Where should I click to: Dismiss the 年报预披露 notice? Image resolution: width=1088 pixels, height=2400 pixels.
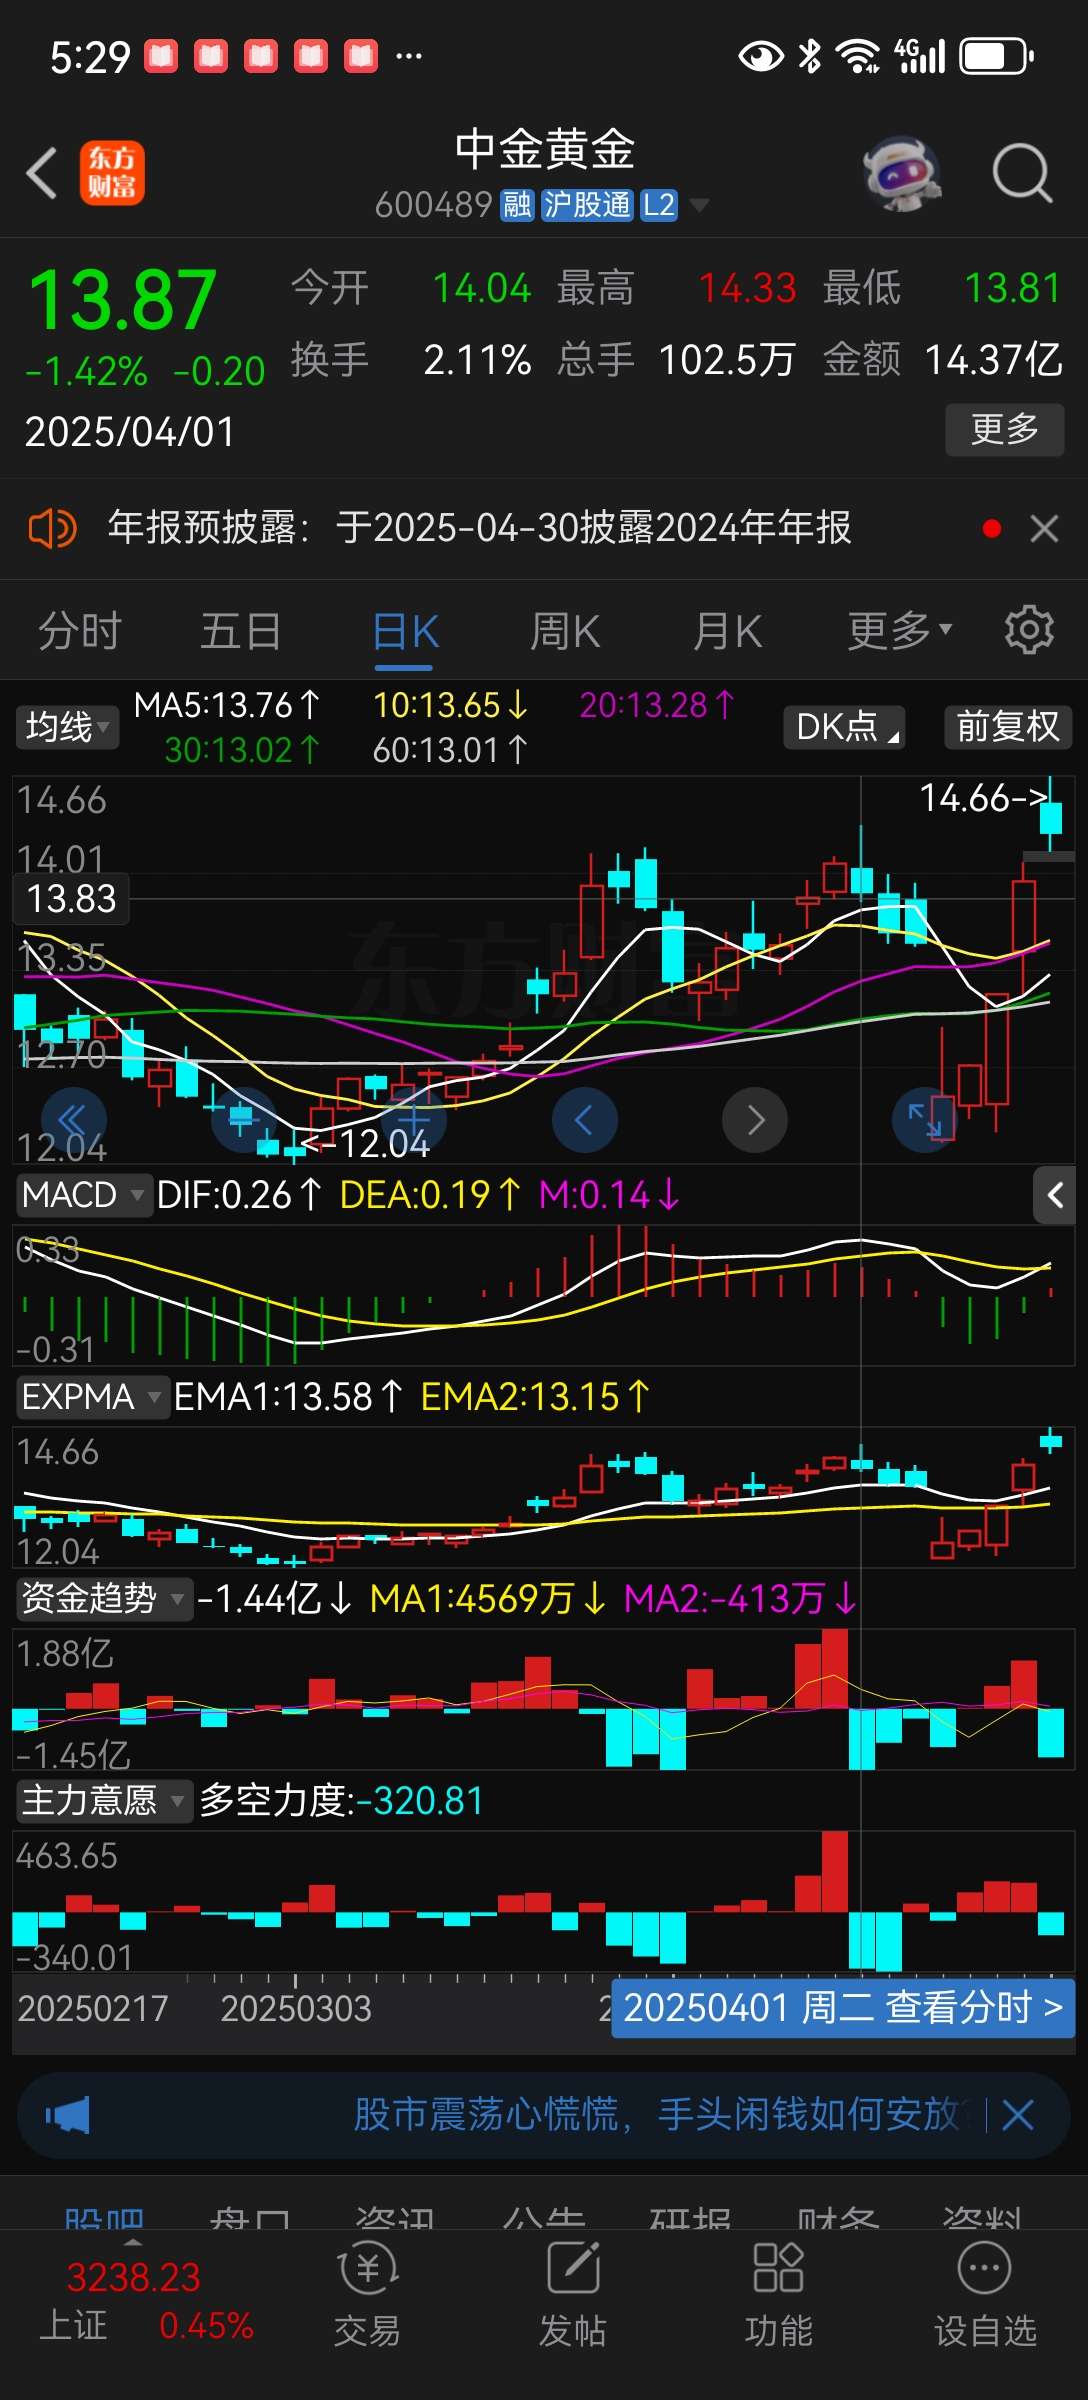(1044, 528)
